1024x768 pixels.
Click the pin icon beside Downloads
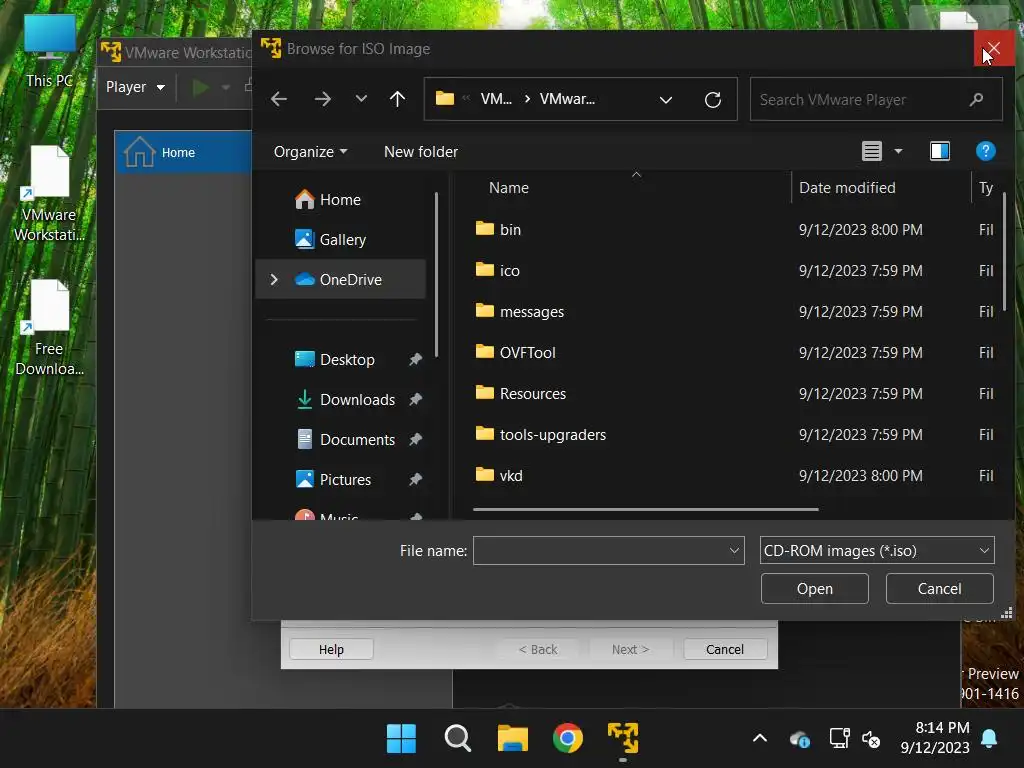click(x=415, y=400)
